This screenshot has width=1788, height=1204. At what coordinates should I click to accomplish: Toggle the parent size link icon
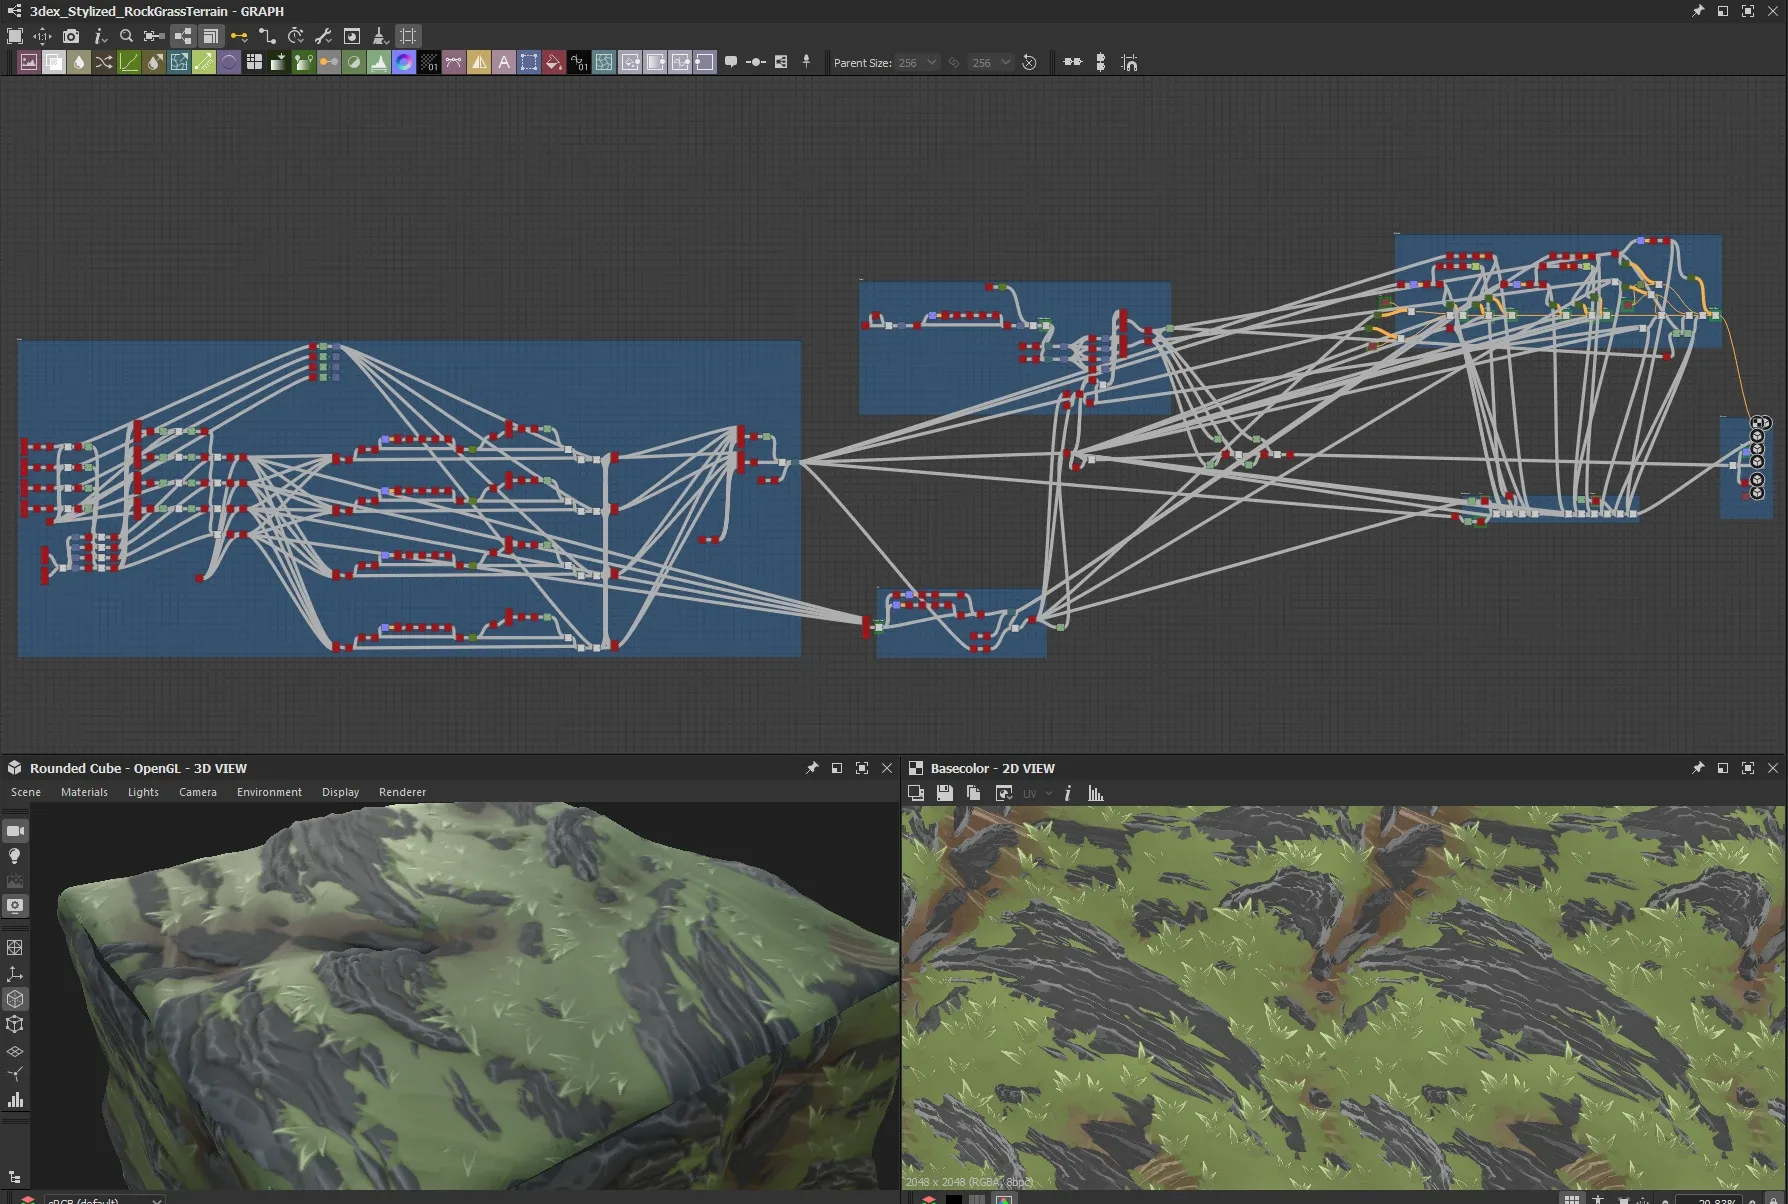[954, 63]
